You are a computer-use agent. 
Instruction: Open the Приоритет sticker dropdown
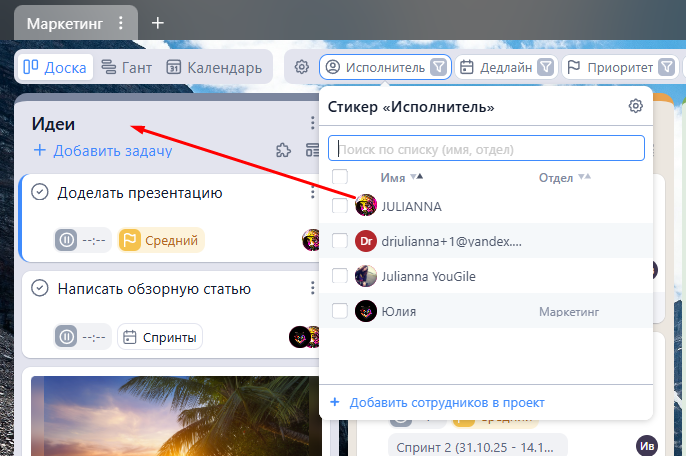pyautogui.click(x=610, y=67)
